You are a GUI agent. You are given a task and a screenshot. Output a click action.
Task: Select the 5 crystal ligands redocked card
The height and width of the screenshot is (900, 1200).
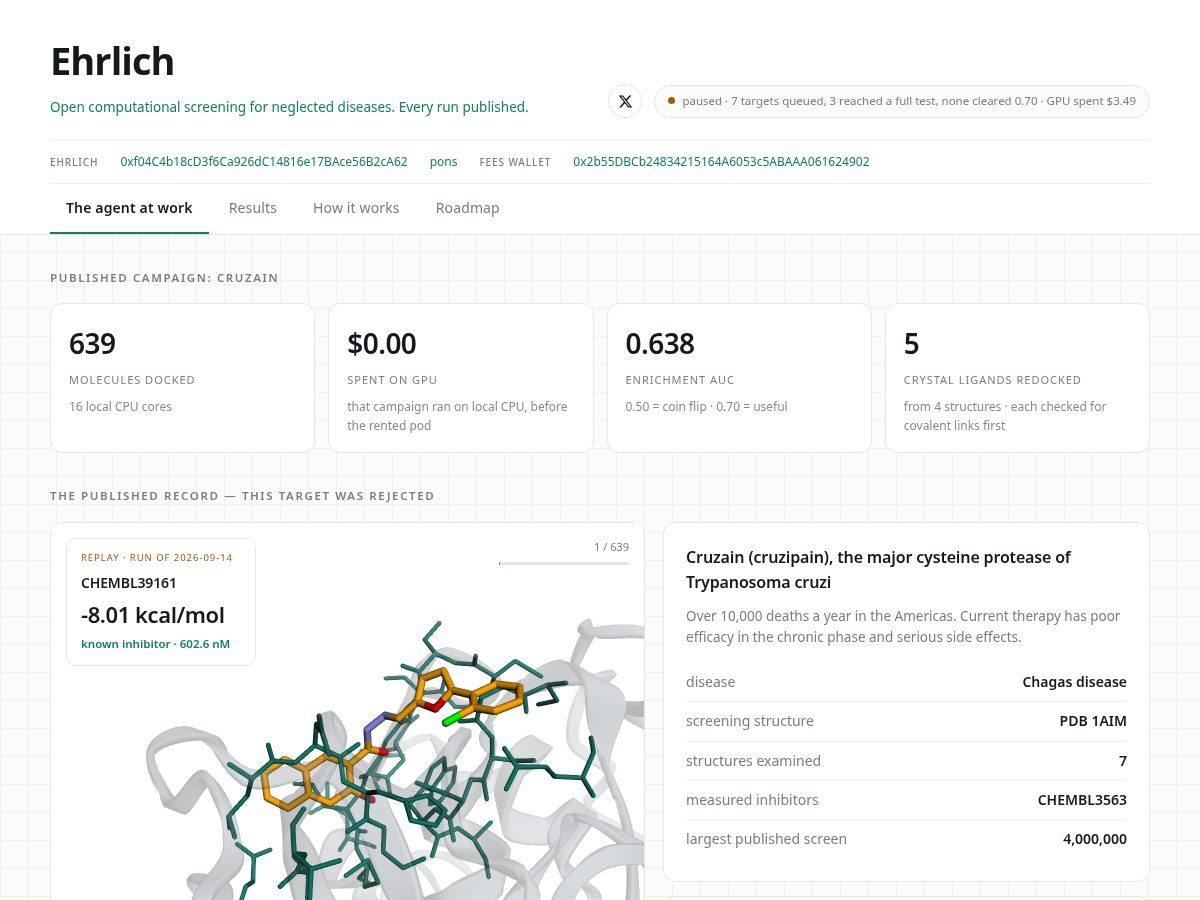1017,378
